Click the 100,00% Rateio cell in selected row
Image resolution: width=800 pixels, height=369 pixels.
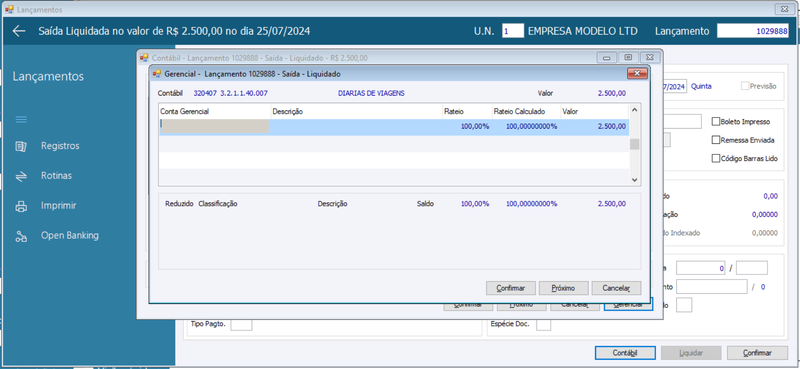[x=475, y=126]
